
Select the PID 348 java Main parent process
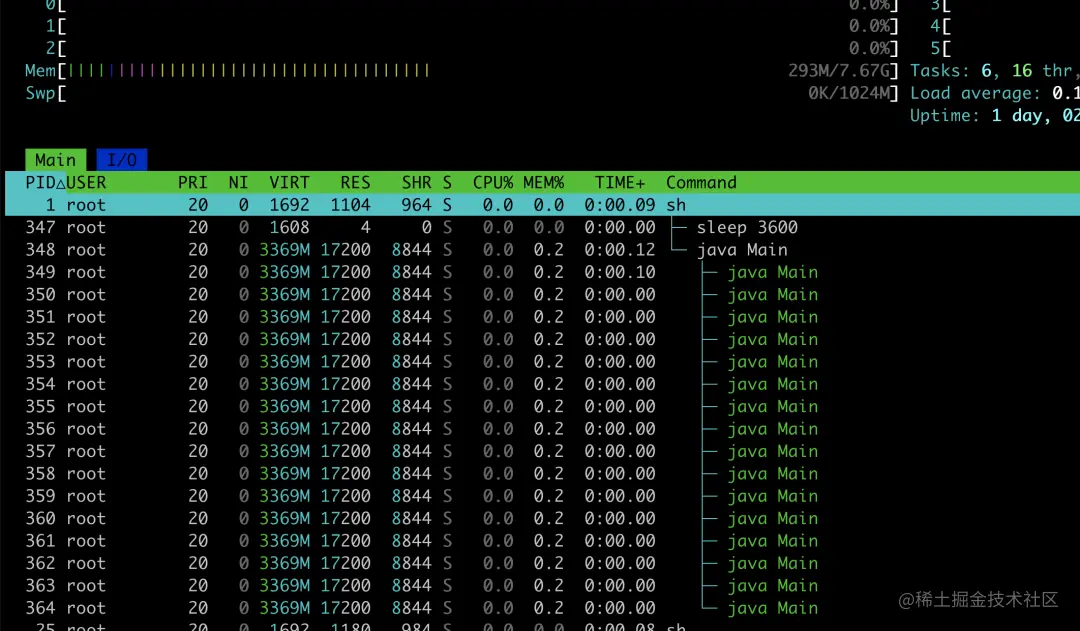click(x=542, y=249)
